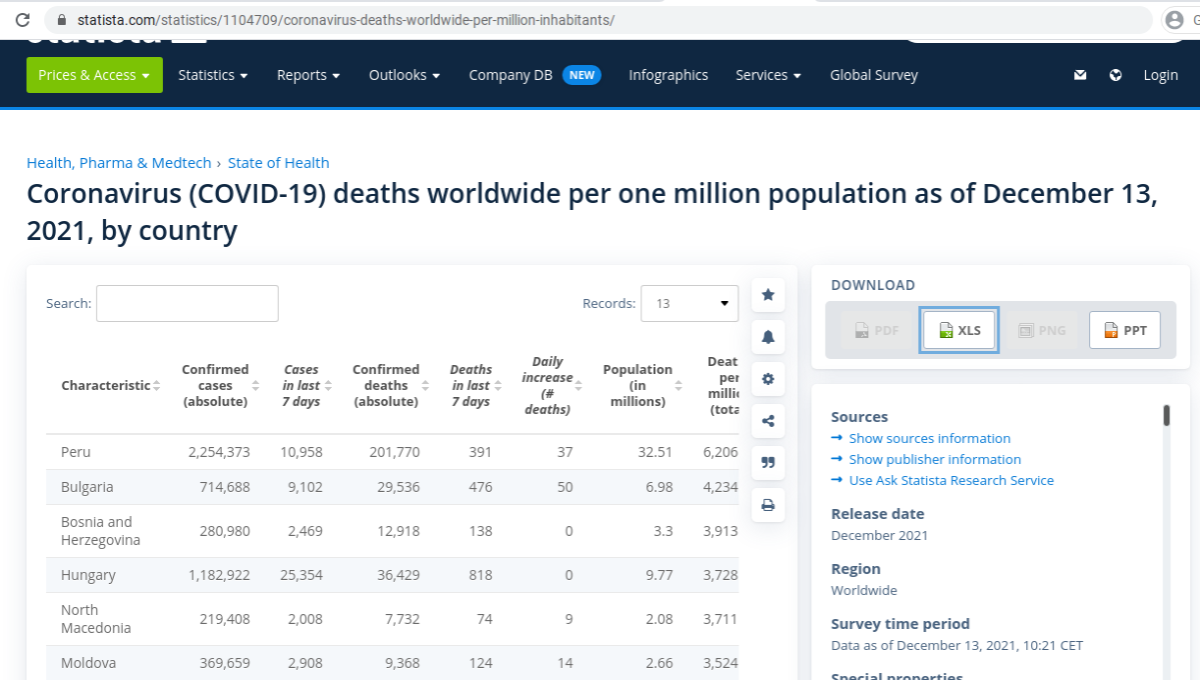
Task: Click the State of Health breadcrumb
Action: click(x=278, y=163)
